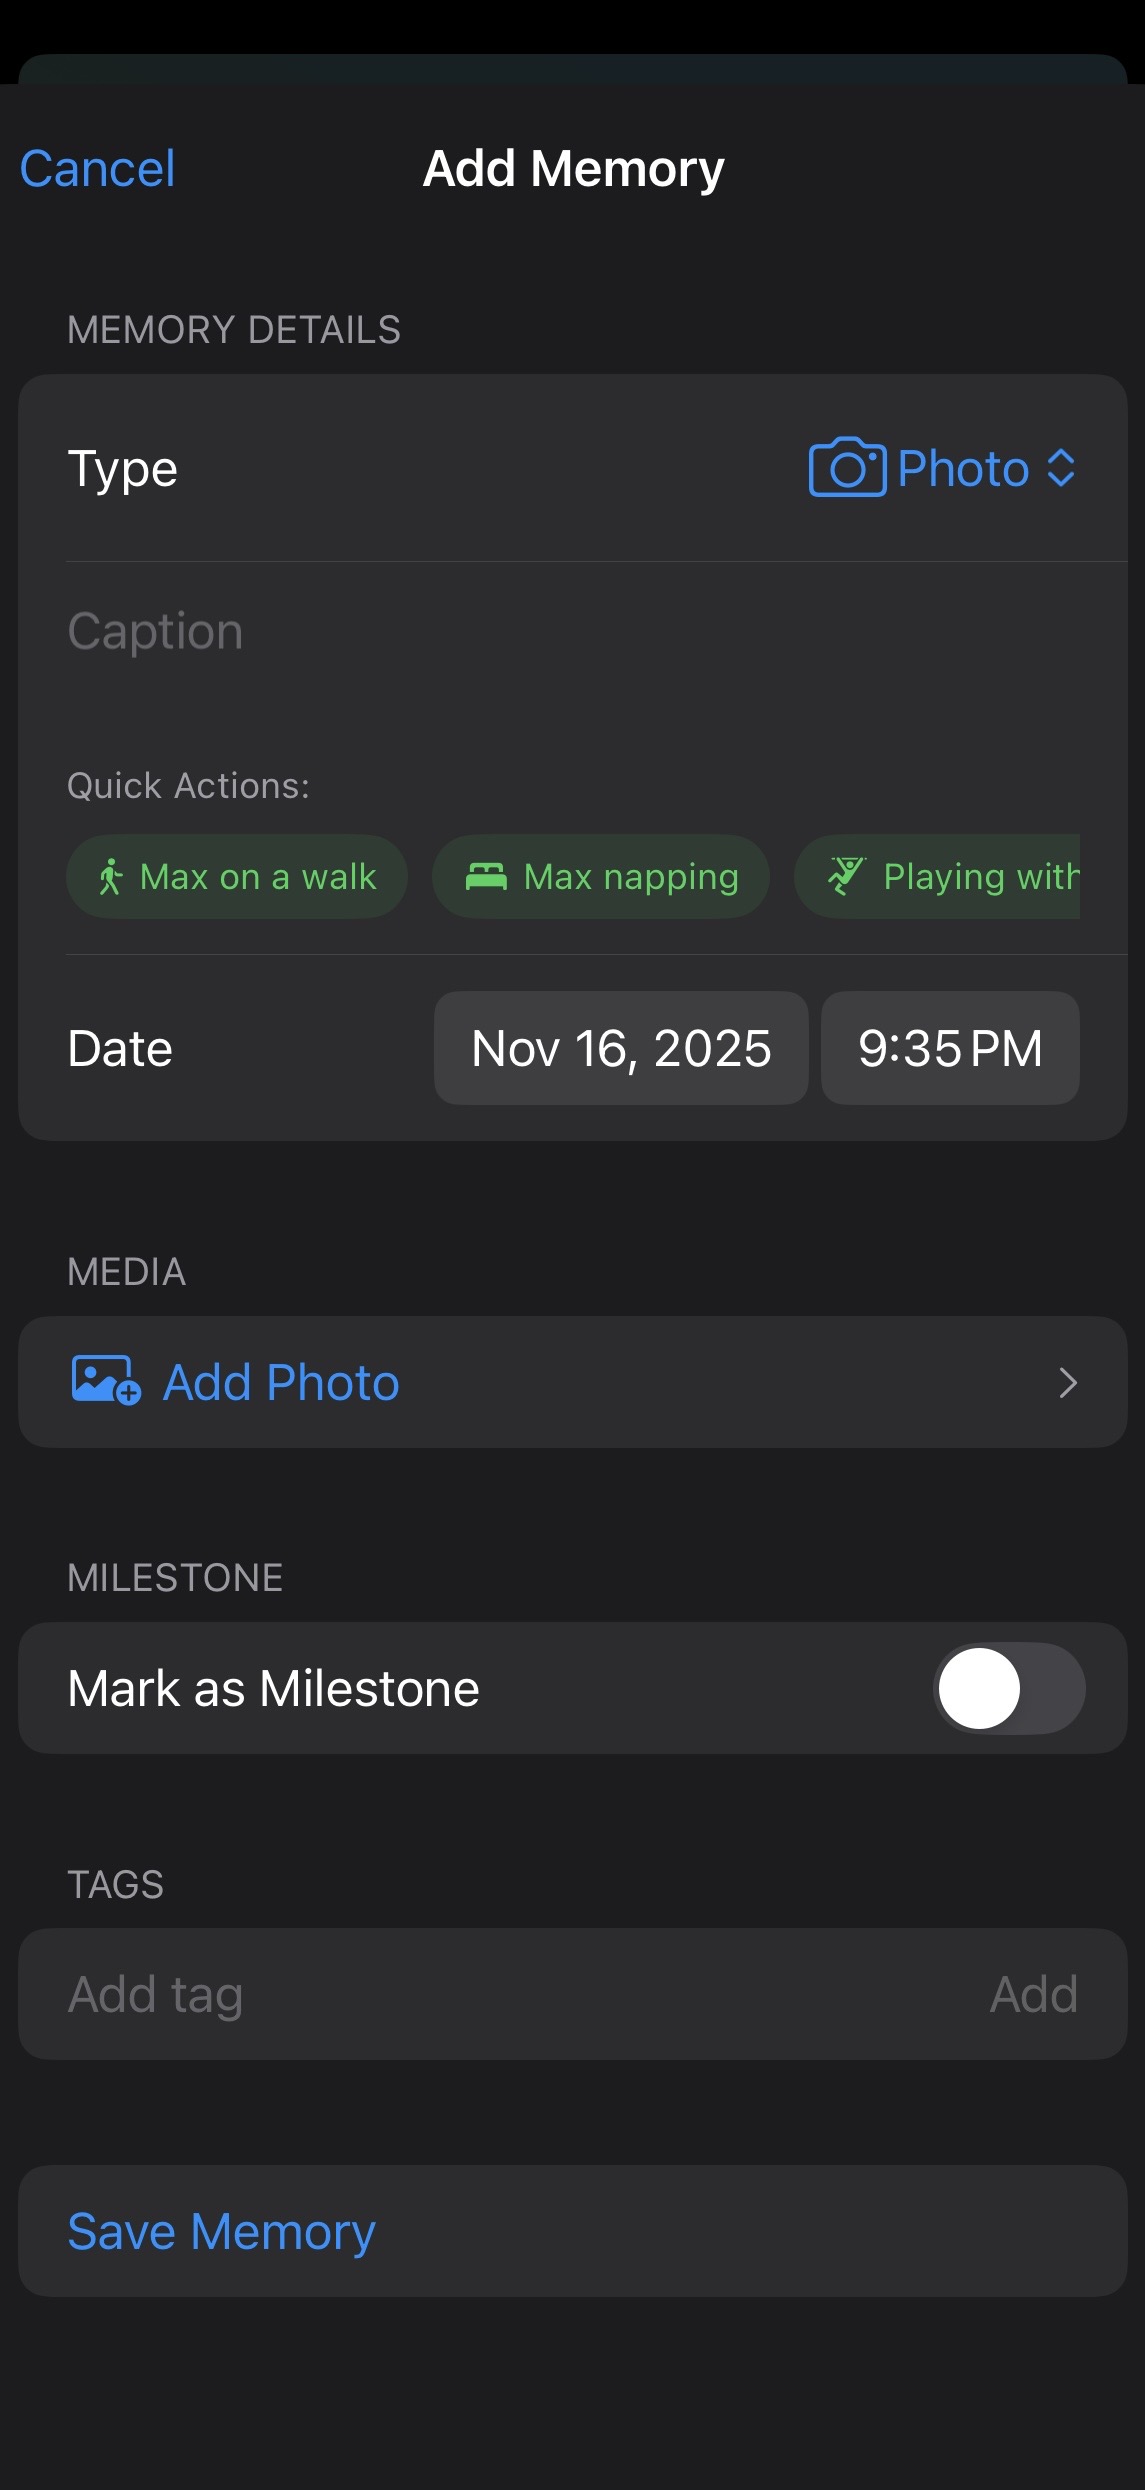Screen dimensions: 1145x2490
Task: Open the 9:35 PM time picker
Action: tap(949, 1048)
